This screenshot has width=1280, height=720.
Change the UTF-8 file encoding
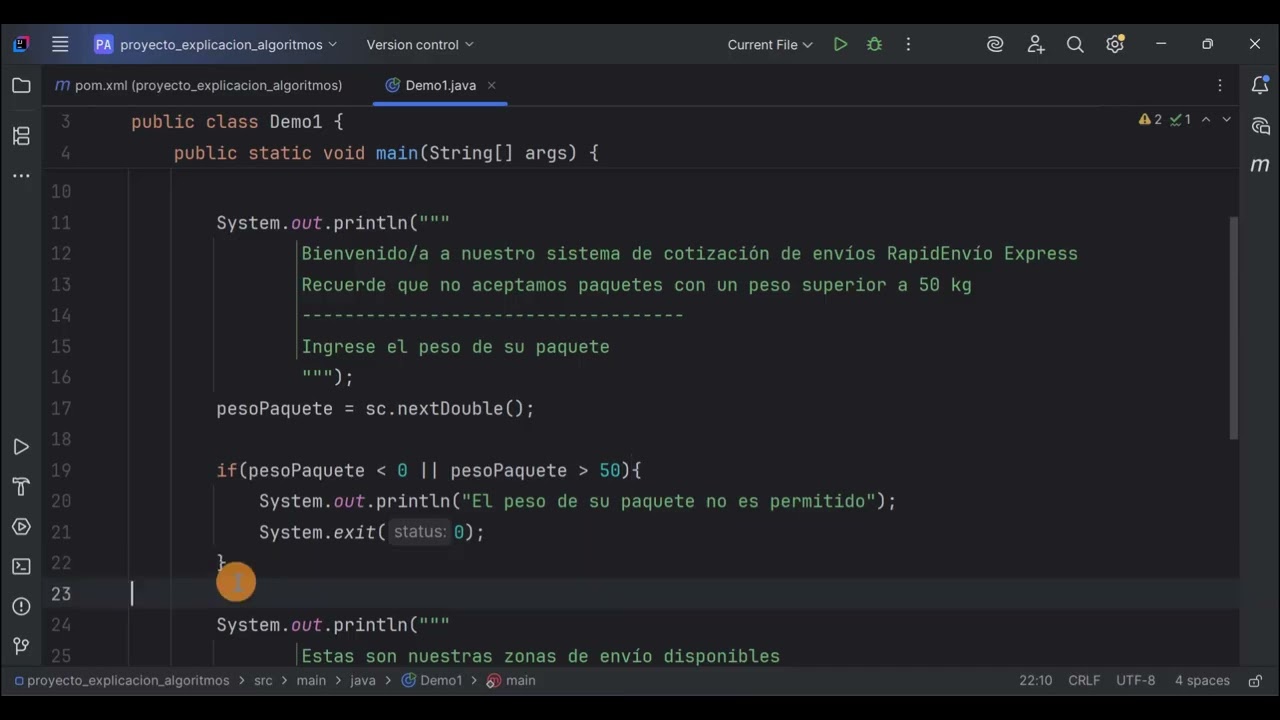[1135, 681]
